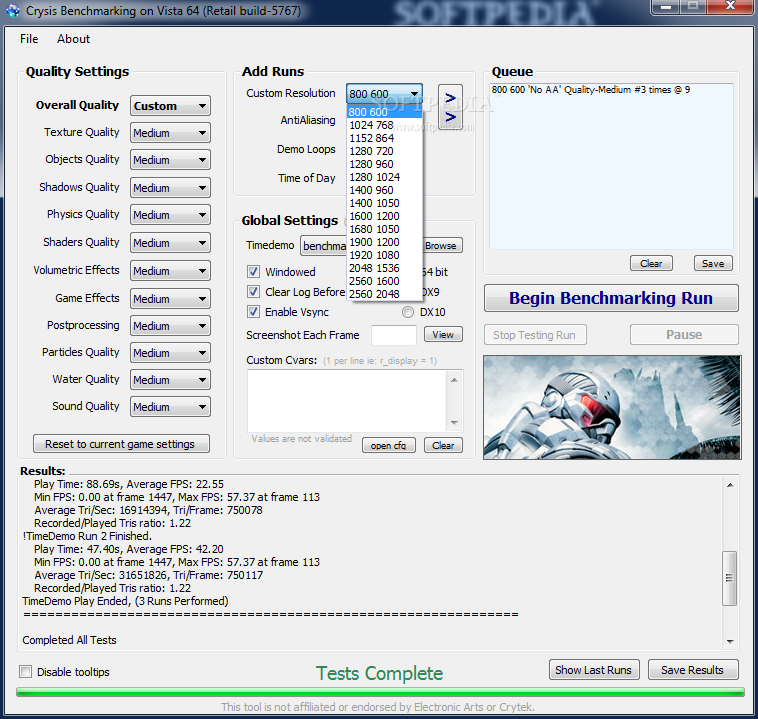Select 2560 1600 resolution option
This screenshot has width=758, height=719.
point(384,281)
